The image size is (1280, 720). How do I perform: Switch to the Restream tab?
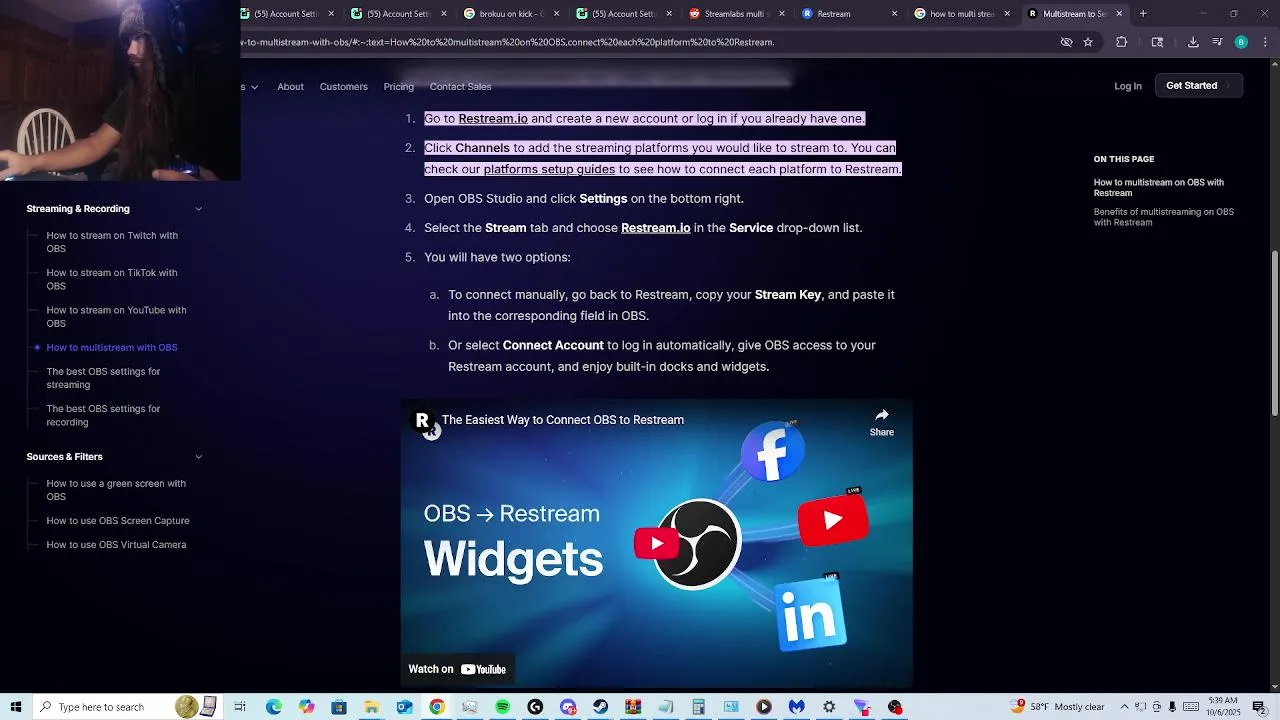pos(848,14)
